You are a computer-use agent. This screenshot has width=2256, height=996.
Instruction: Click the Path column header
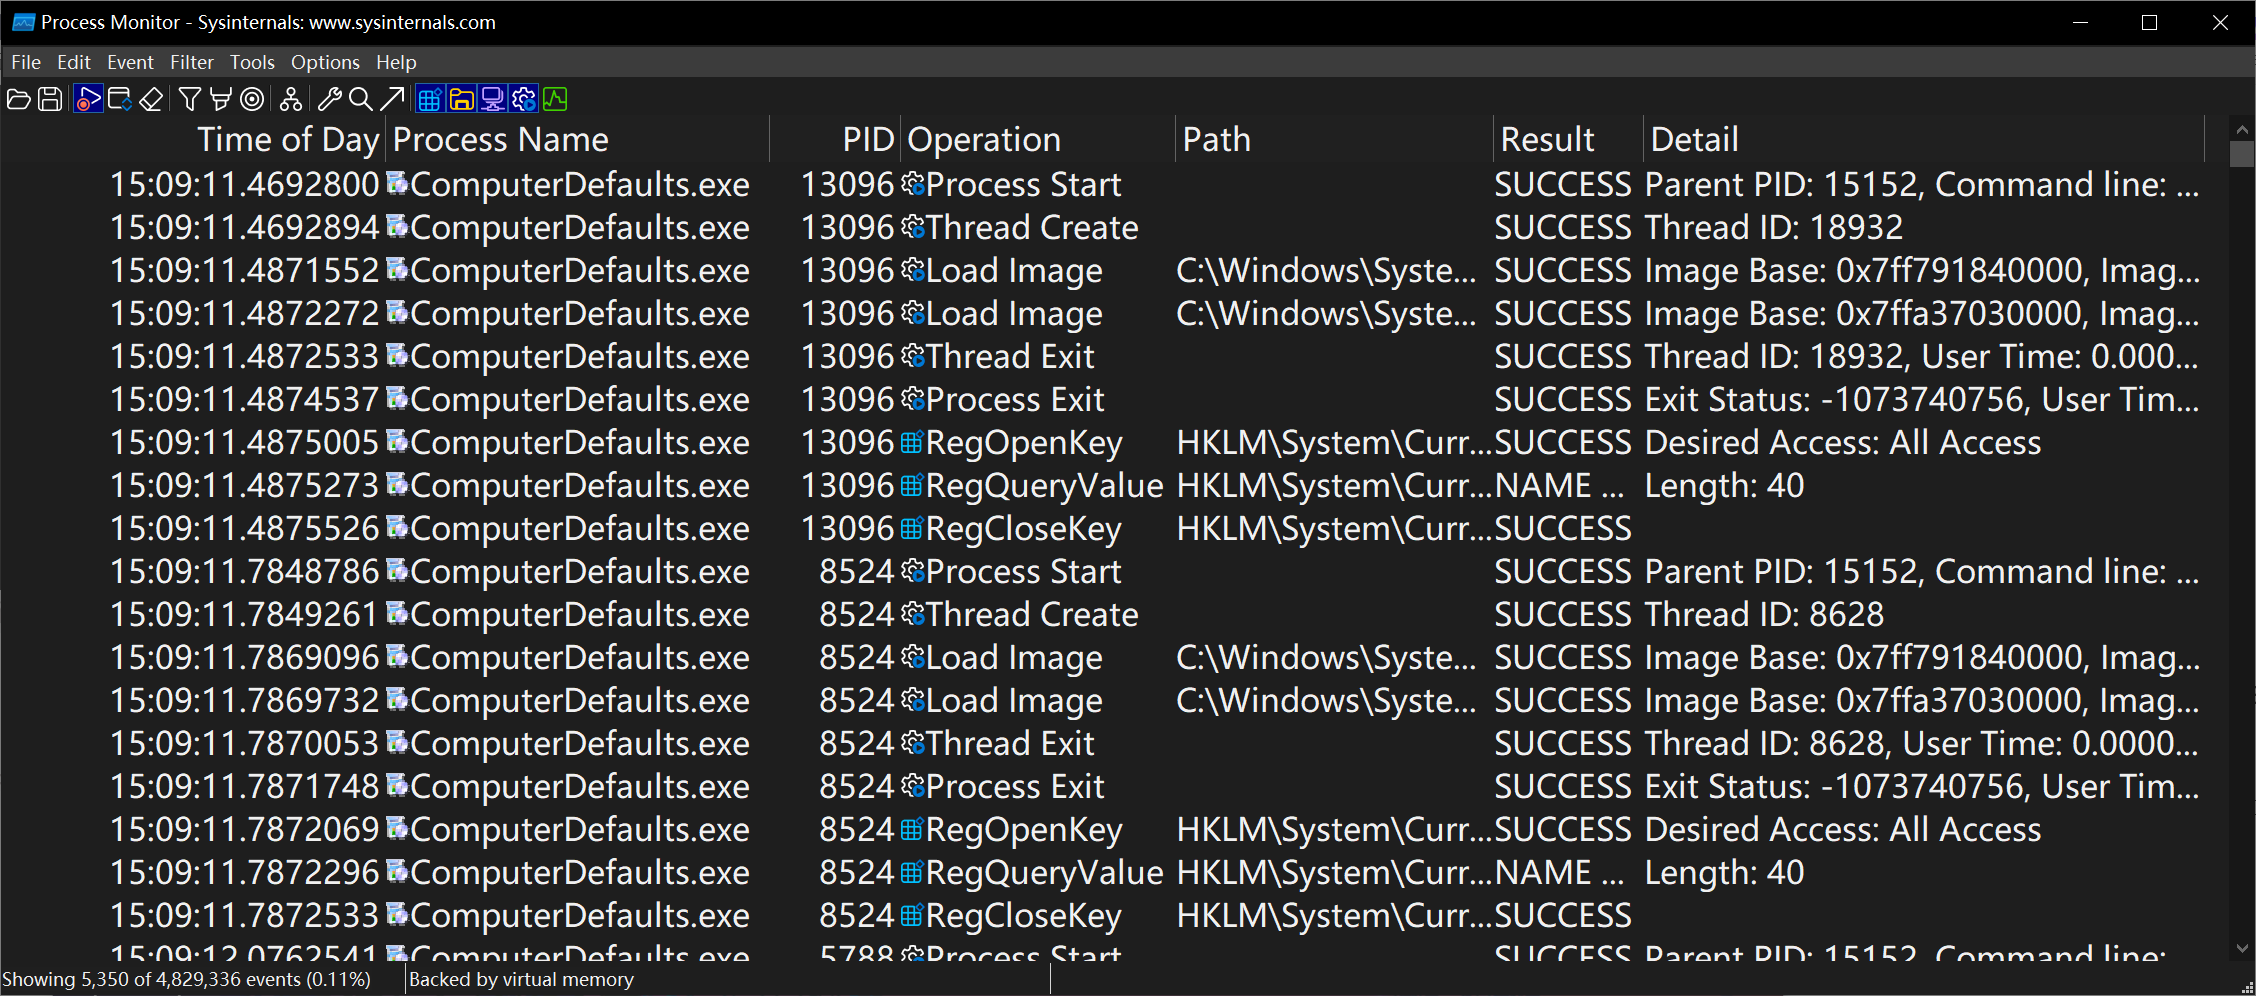tap(1334, 139)
